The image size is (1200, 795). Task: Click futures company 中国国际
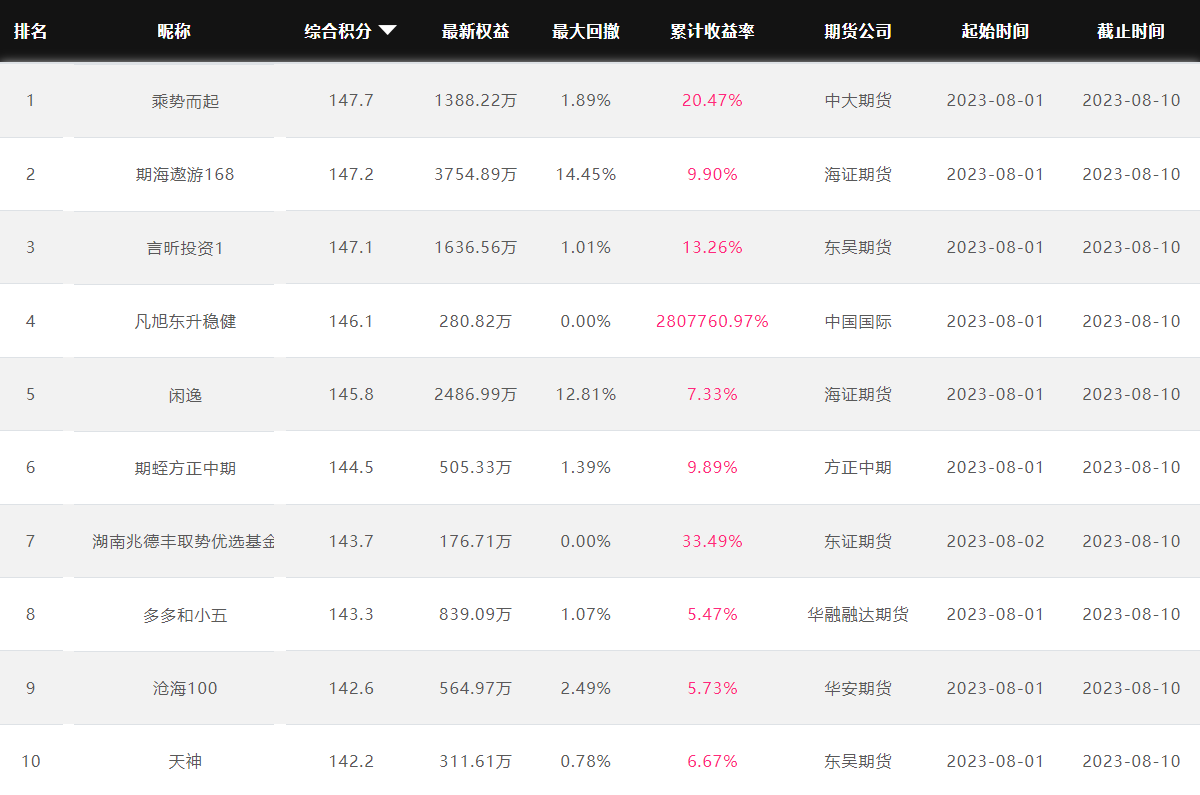[x=858, y=321]
